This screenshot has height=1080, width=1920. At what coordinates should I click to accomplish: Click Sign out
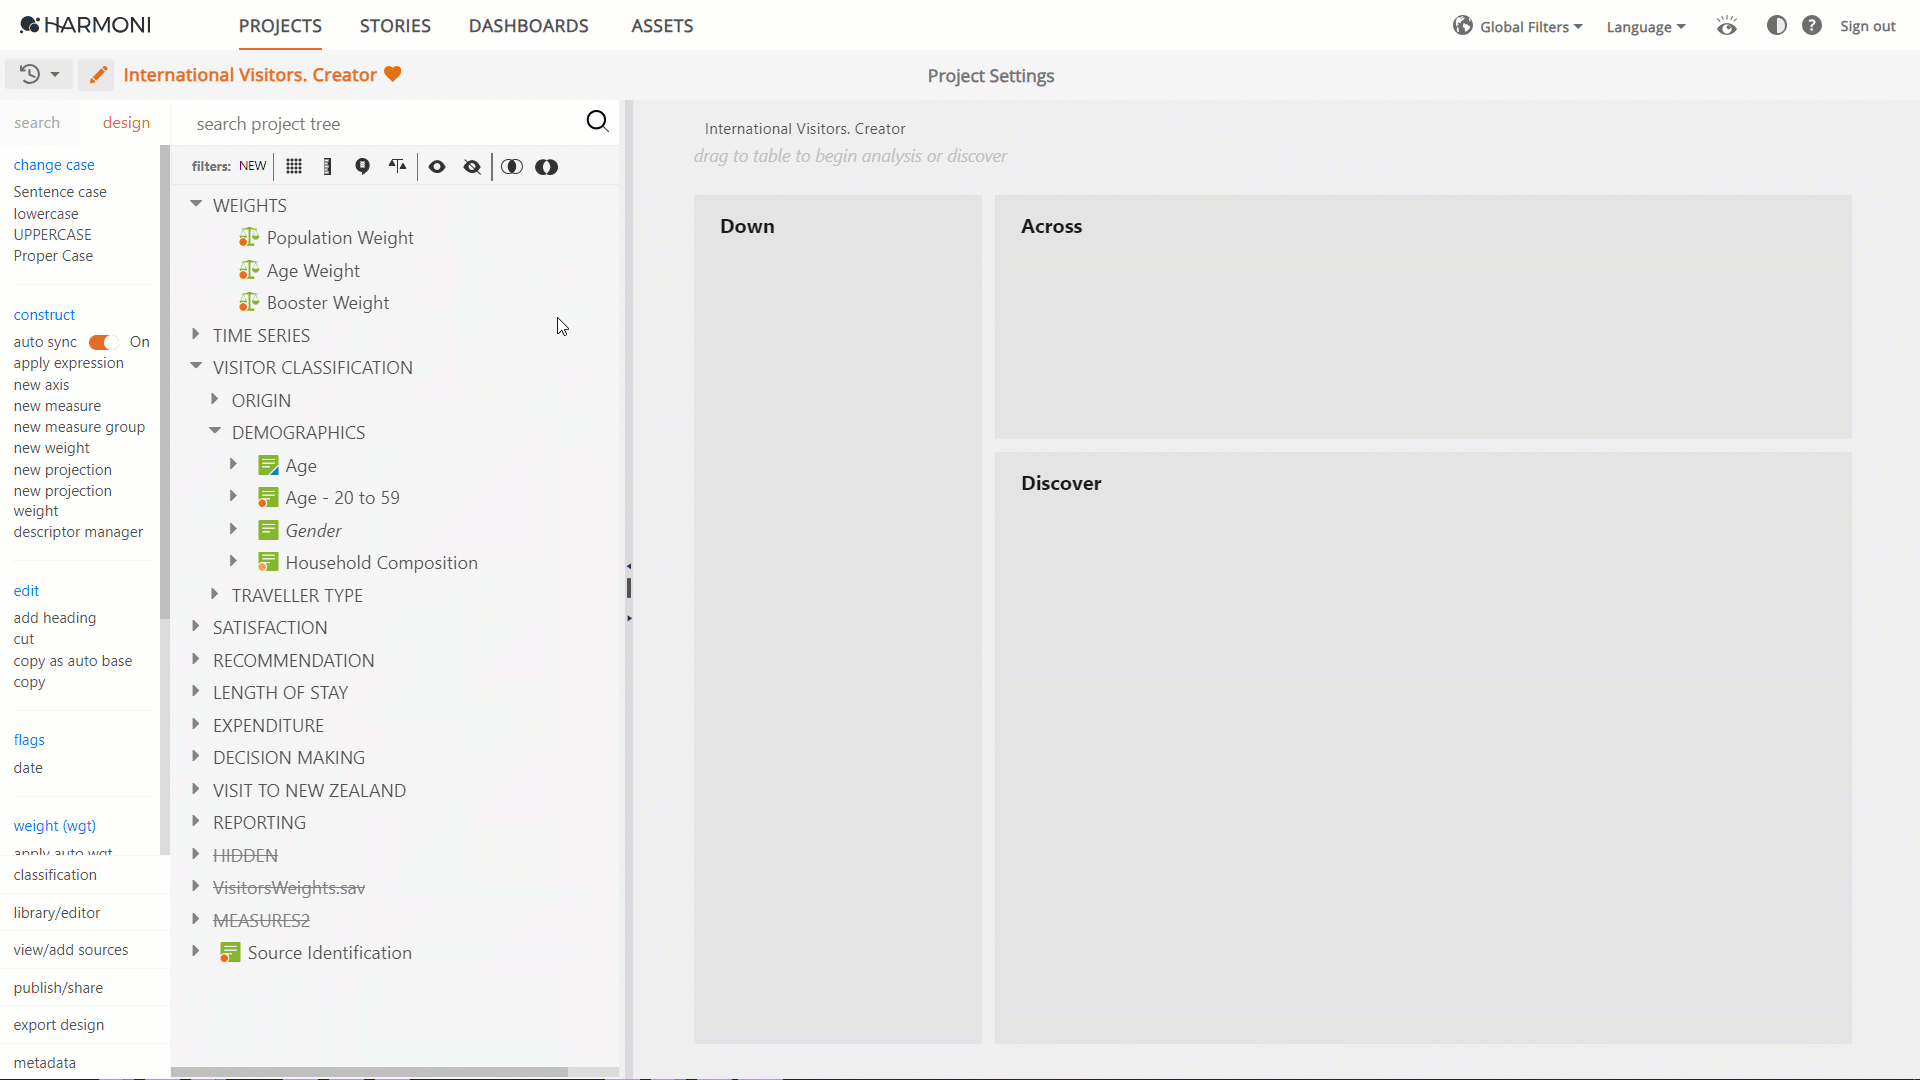point(1867,26)
